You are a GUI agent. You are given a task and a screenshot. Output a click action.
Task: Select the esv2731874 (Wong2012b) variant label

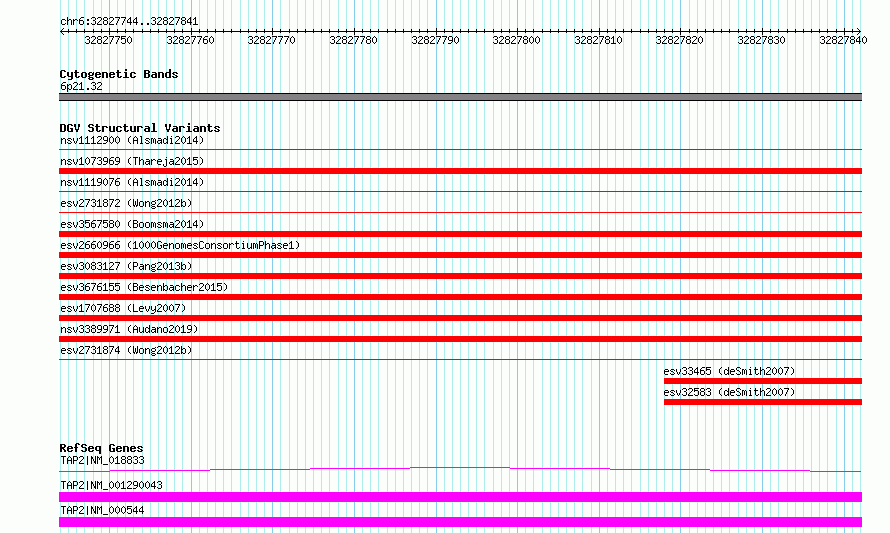[126, 350]
